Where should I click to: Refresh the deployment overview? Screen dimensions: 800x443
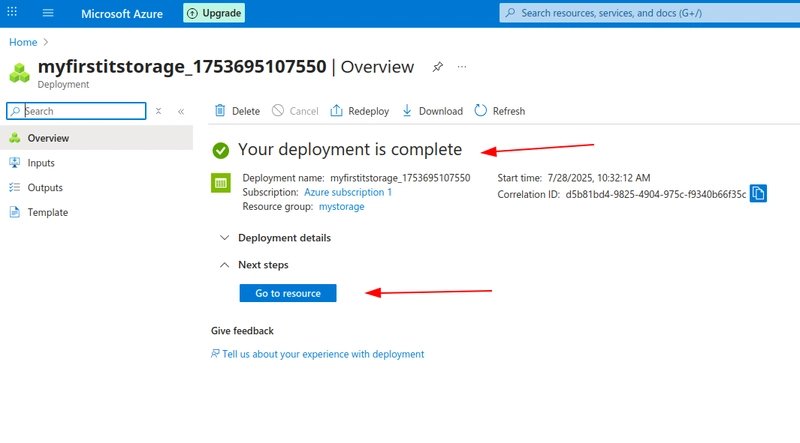(499, 111)
